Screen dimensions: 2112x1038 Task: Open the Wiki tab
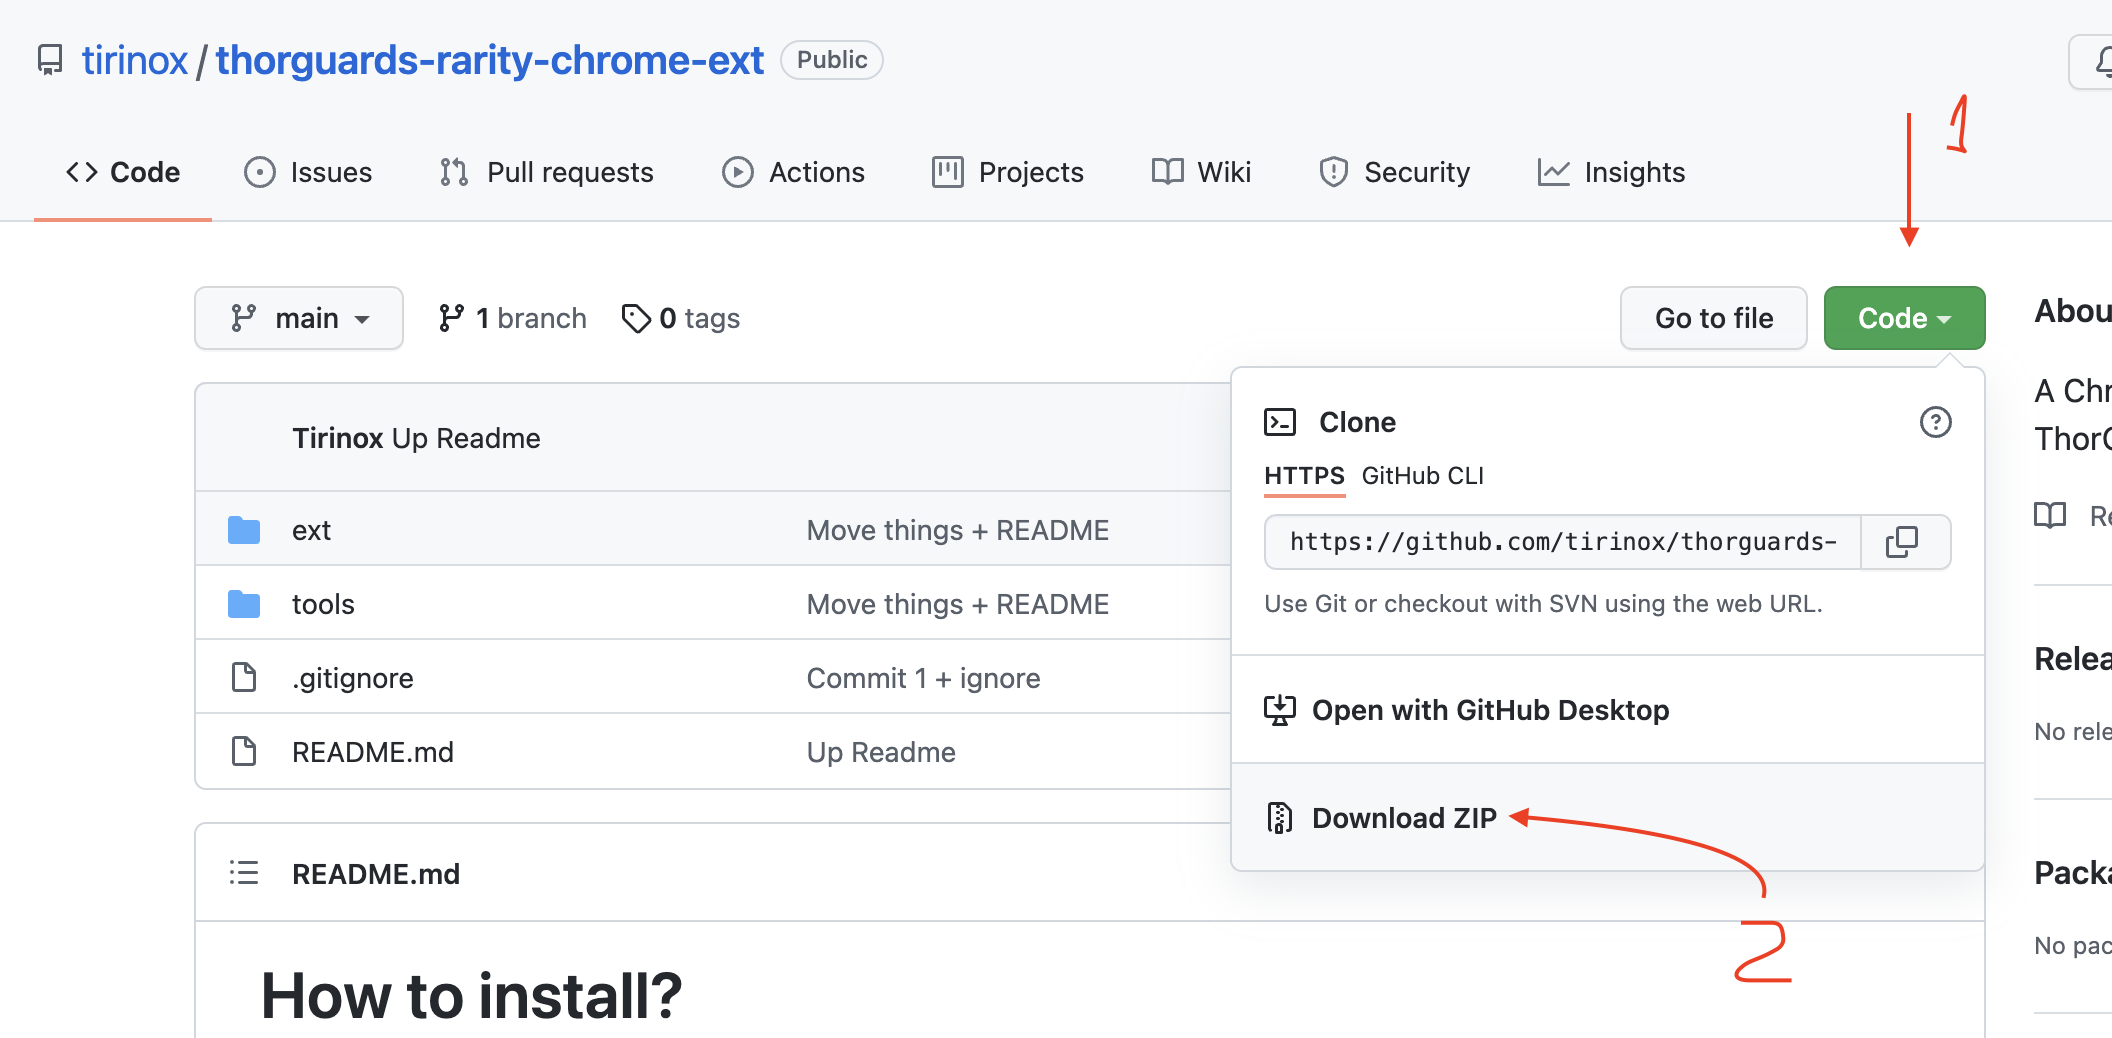tap(1201, 172)
